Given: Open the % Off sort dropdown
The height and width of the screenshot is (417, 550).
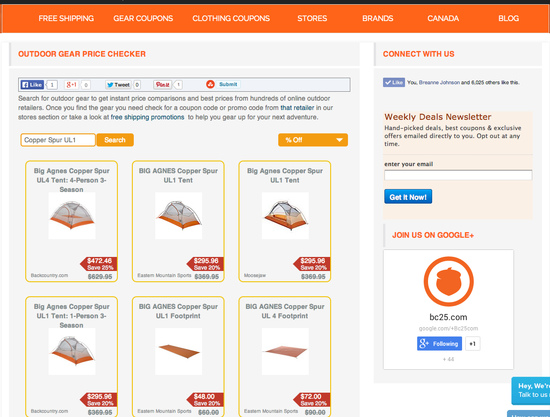Looking at the screenshot, I should click(x=313, y=140).
